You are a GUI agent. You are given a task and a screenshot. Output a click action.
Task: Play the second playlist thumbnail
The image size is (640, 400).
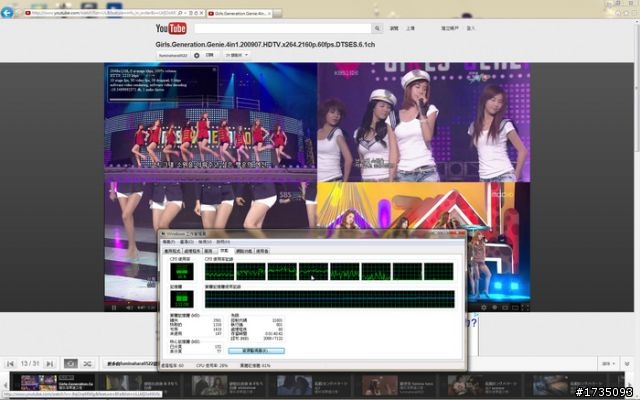click(123, 384)
